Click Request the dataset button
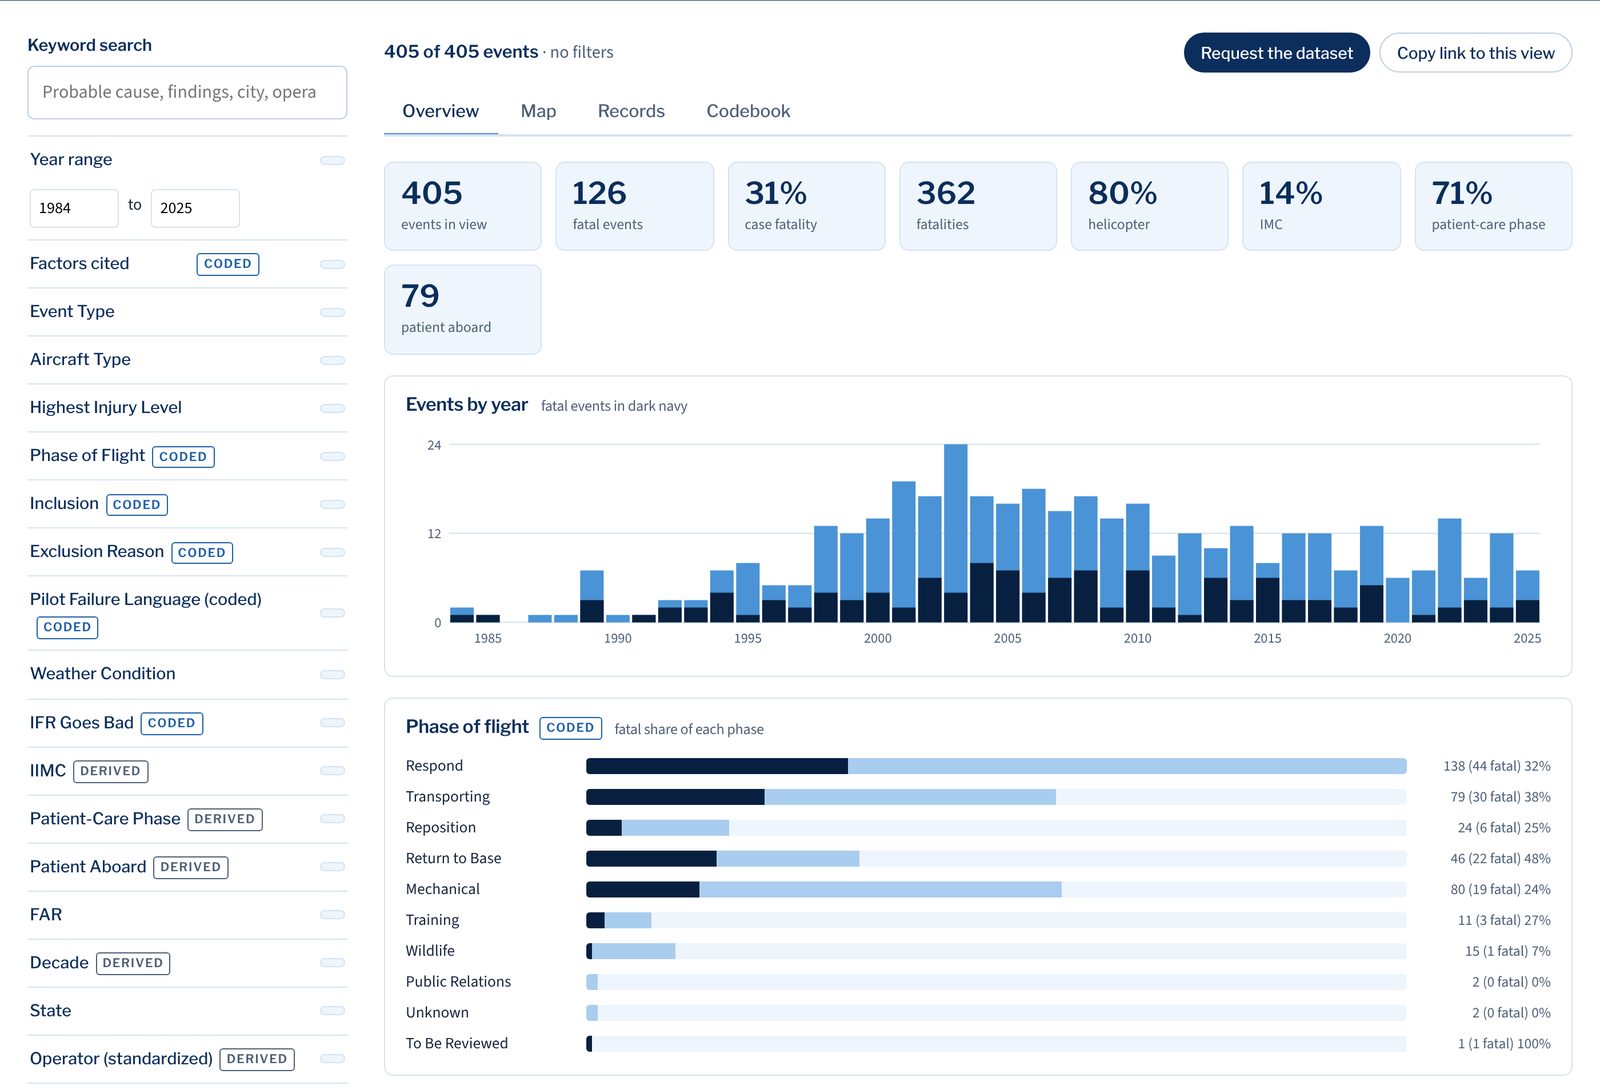 [x=1276, y=53]
